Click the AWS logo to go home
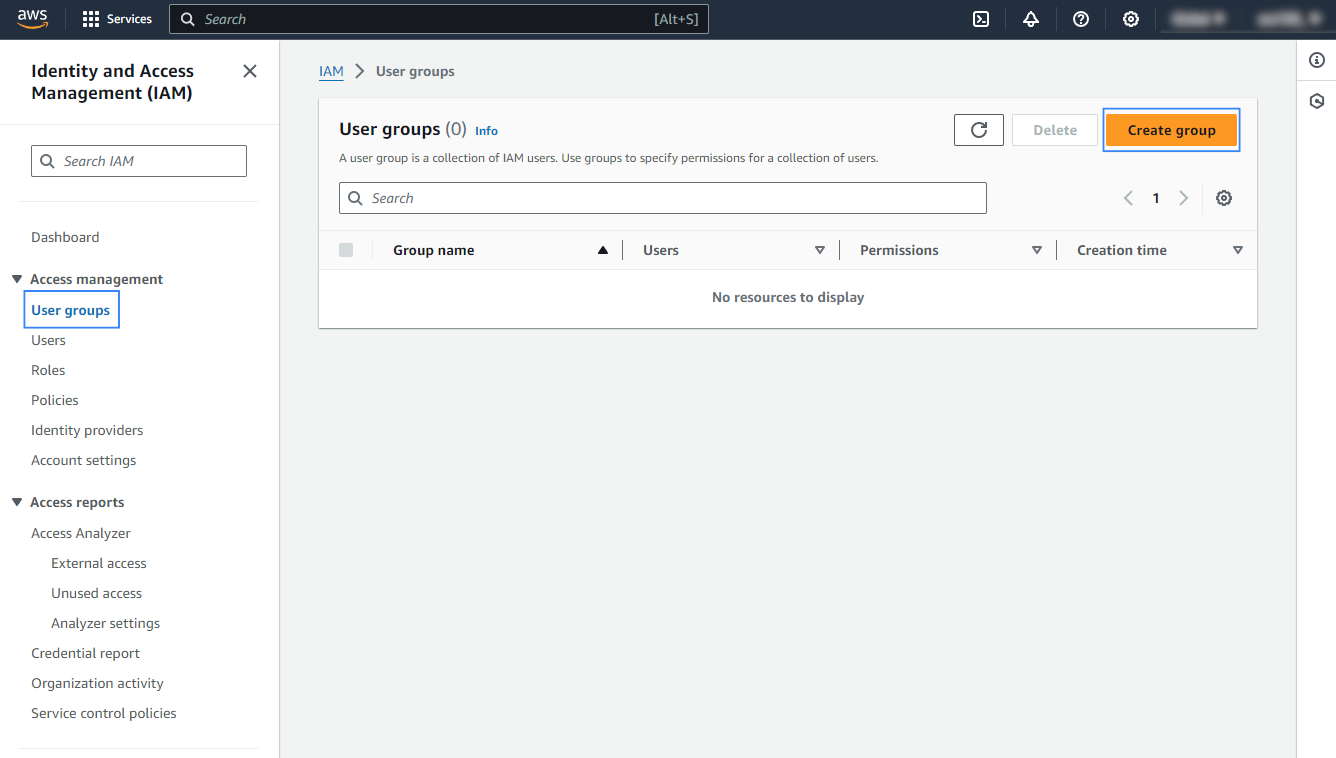Image resolution: width=1336 pixels, height=758 pixels. coord(33,18)
